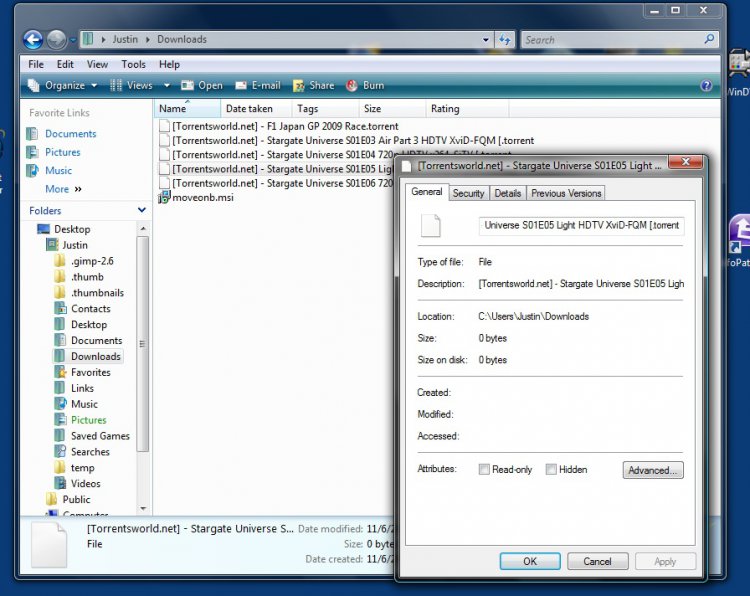Image resolution: width=750 pixels, height=596 pixels.
Task: Select .thumbnails folder in tree
Action: pyautogui.click(x=97, y=292)
